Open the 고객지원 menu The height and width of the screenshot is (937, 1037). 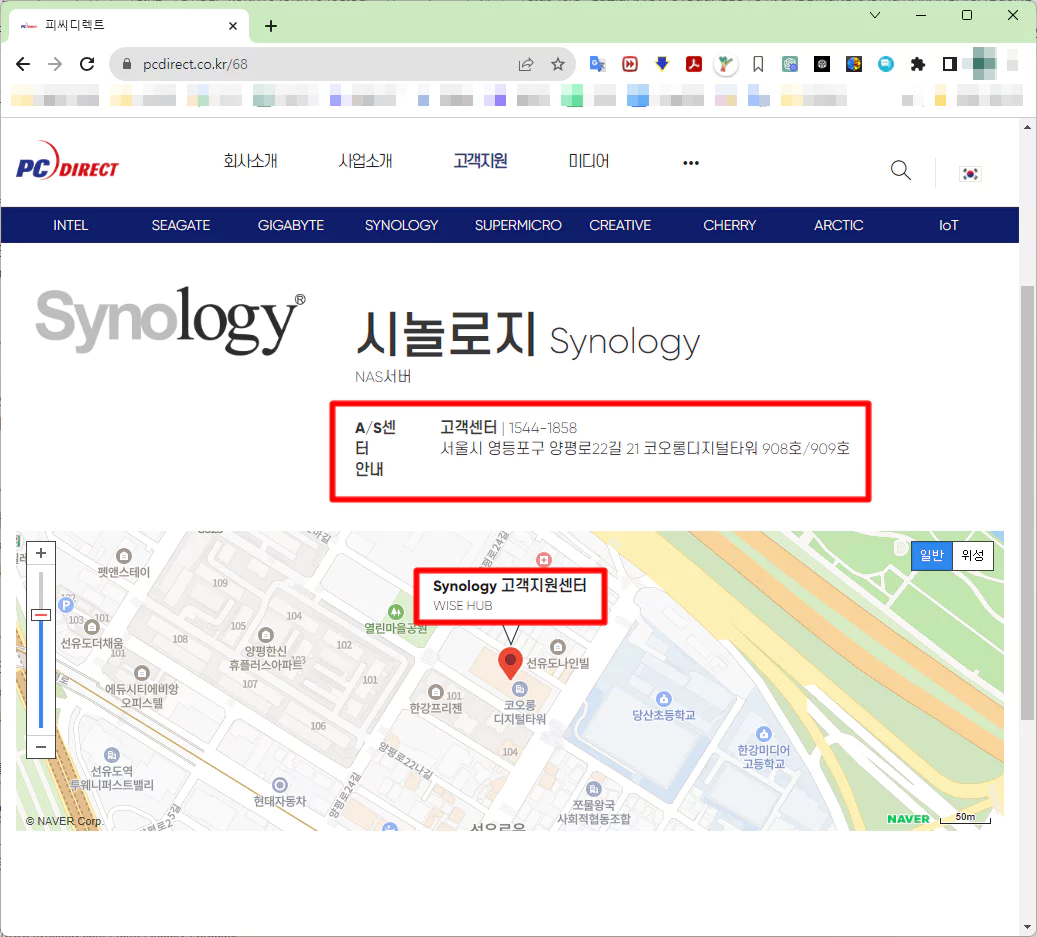click(480, 161)
